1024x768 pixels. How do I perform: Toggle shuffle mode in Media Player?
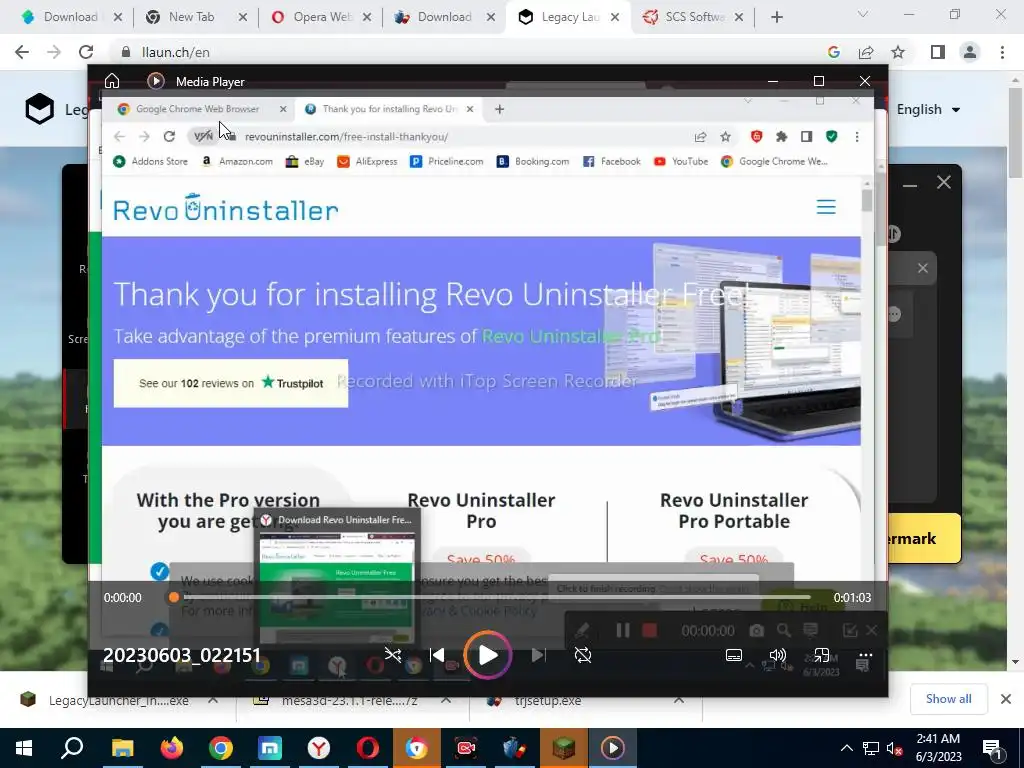coord(392,655)
